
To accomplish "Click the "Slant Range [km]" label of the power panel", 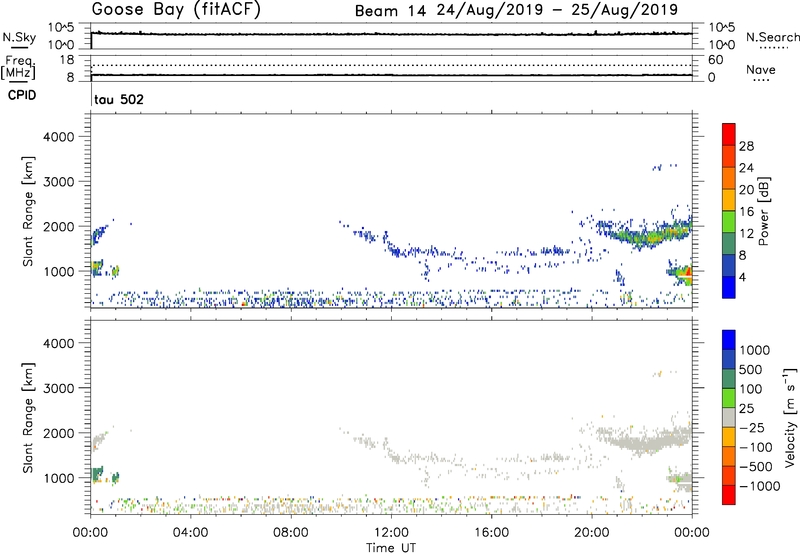I will (x=28, y=211).
